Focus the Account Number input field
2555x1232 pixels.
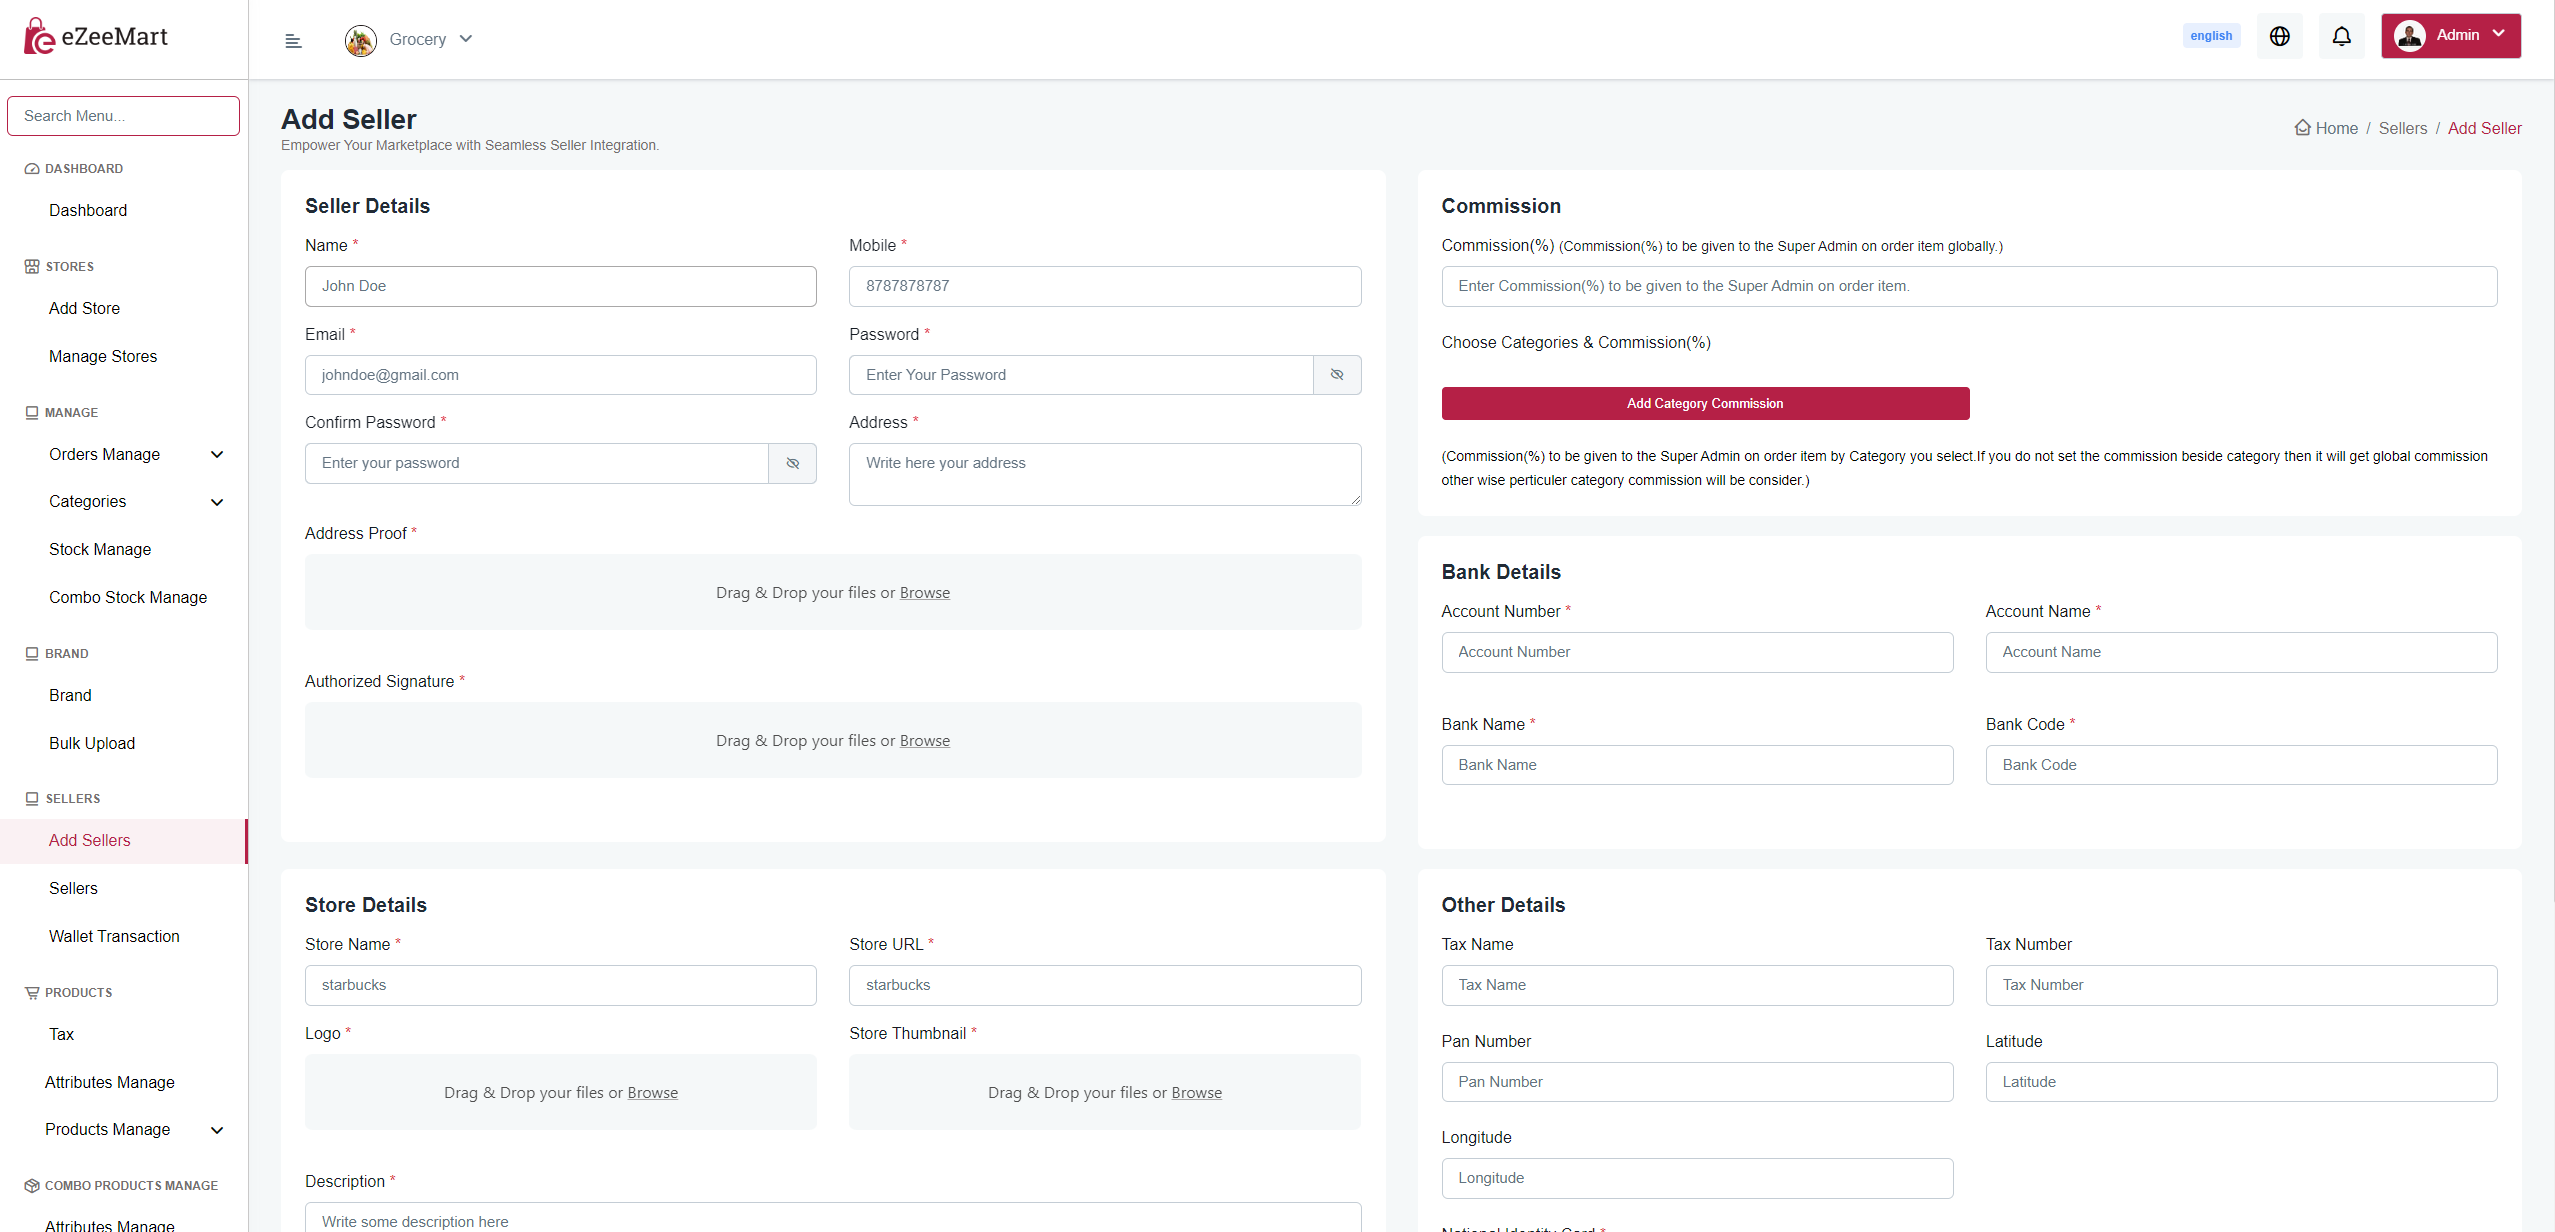(x=1696, y=652)
